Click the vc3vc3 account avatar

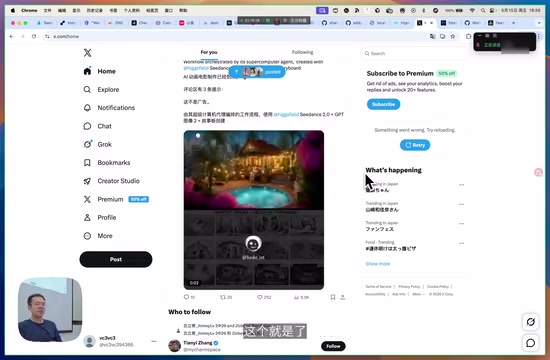(x=89, y=341)
